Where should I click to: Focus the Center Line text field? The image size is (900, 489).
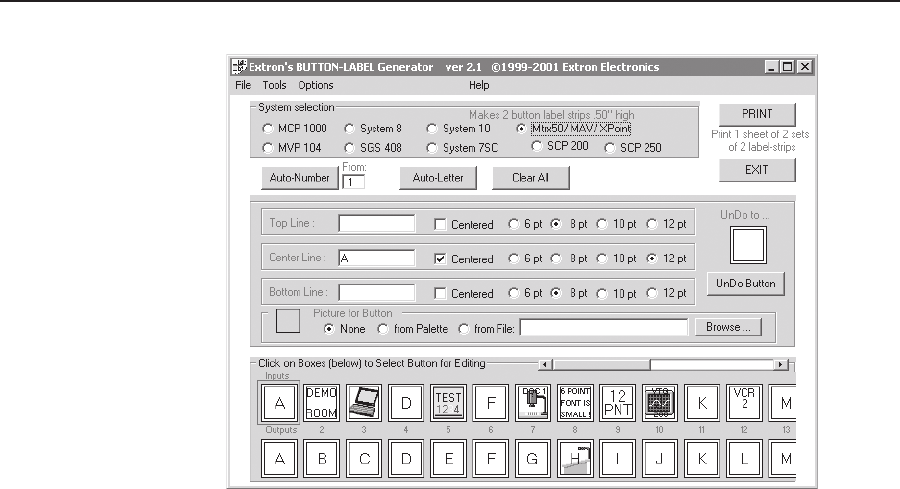[x=377, y=258]
